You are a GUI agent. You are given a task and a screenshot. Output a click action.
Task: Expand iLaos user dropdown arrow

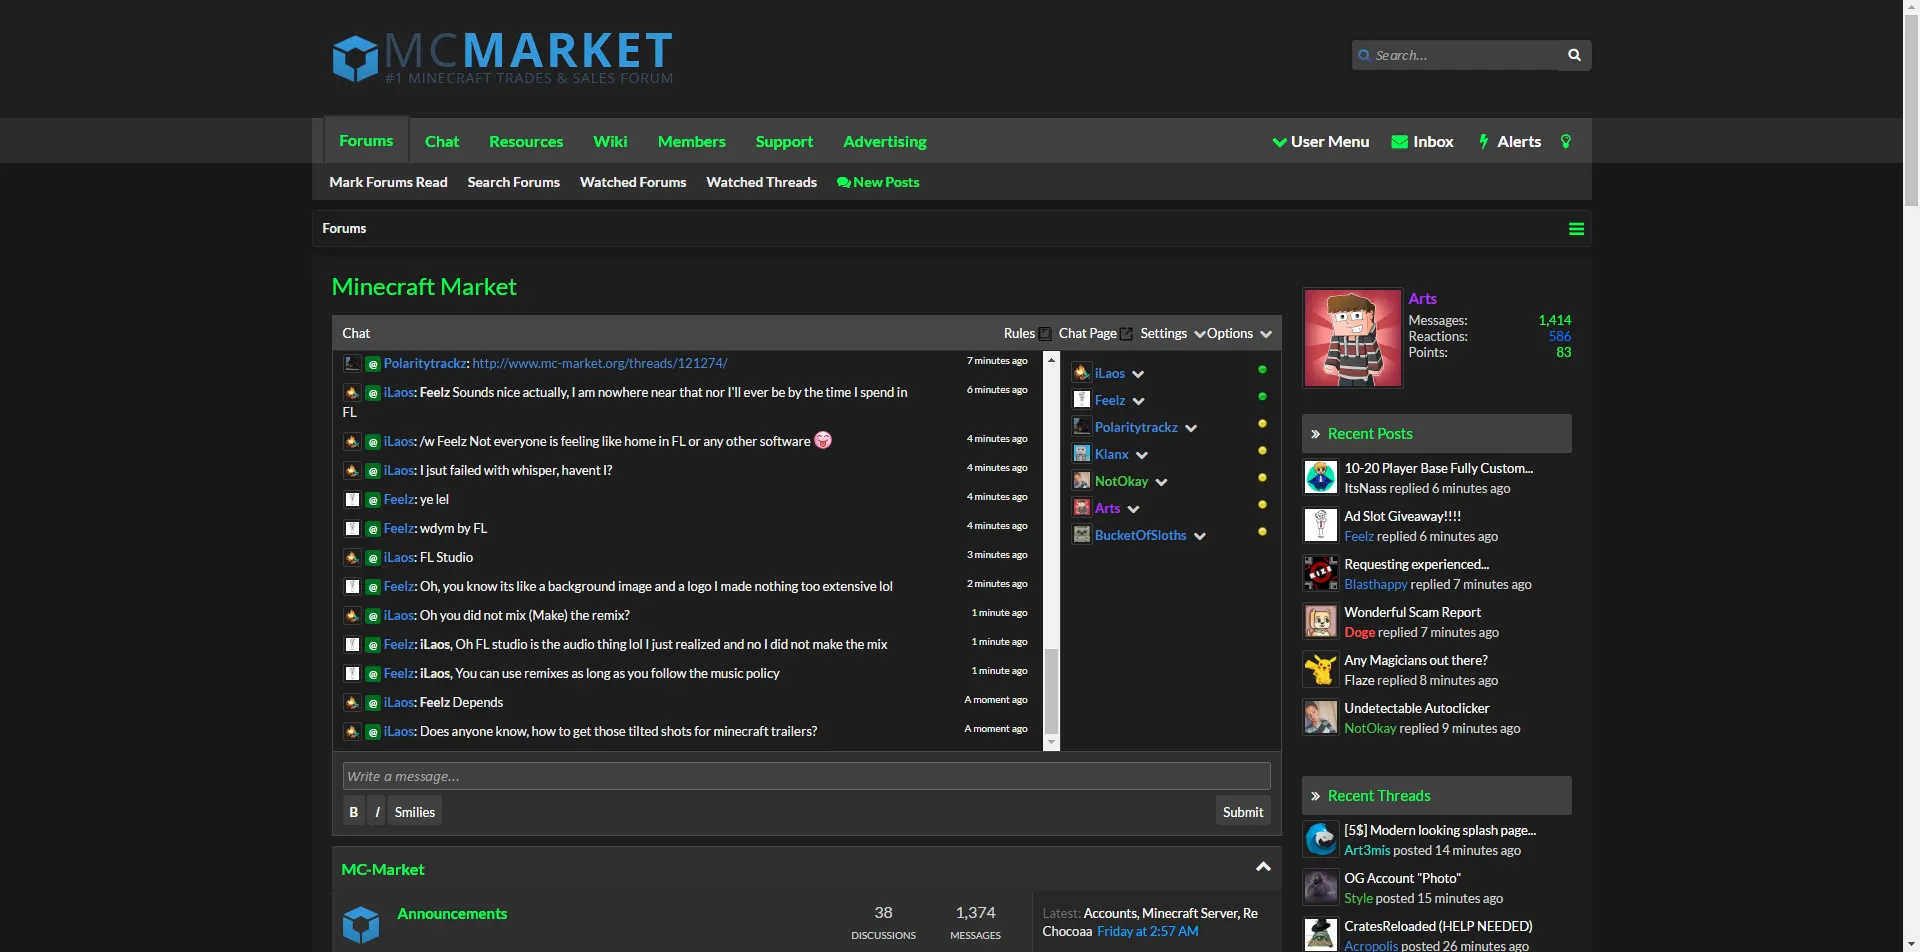tap(1138, 374)
